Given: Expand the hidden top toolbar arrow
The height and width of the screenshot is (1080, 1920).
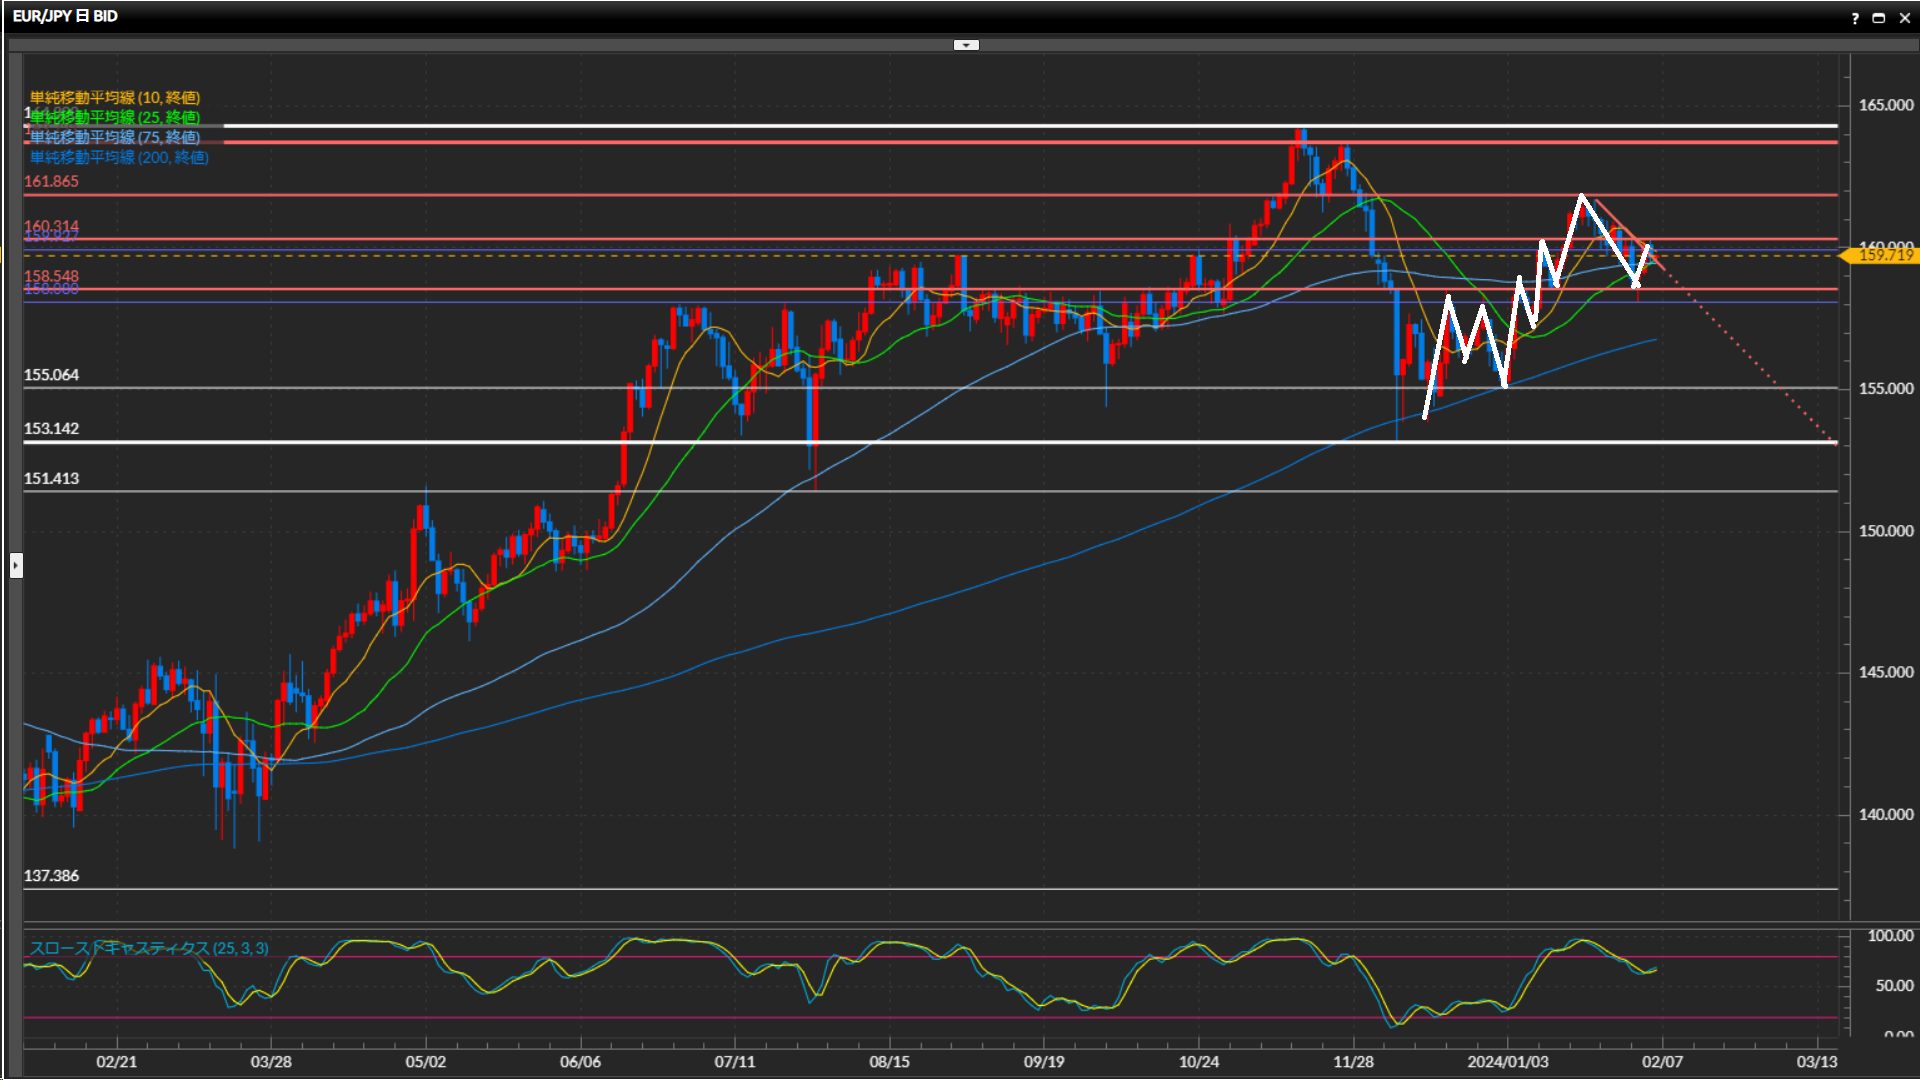Looking at the screenshot, I should 966,45.
